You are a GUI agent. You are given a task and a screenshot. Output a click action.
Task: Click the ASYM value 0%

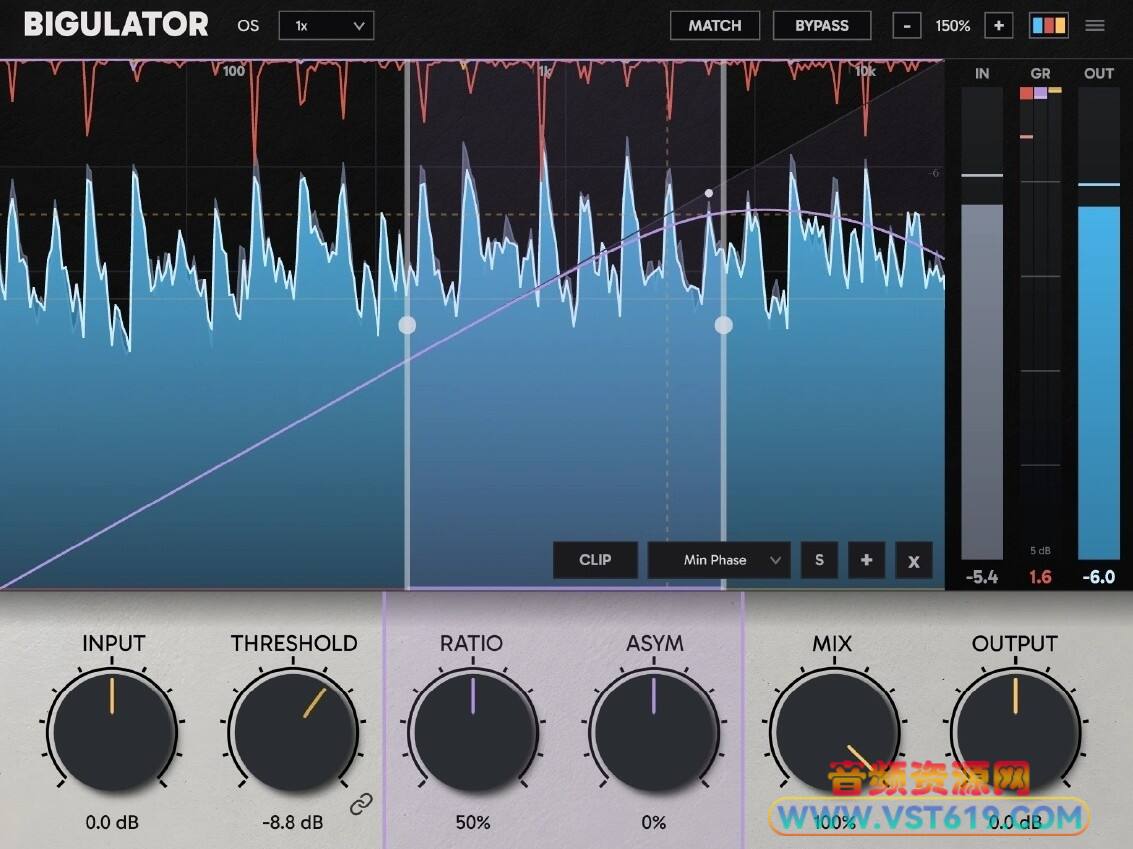(654, 822)
